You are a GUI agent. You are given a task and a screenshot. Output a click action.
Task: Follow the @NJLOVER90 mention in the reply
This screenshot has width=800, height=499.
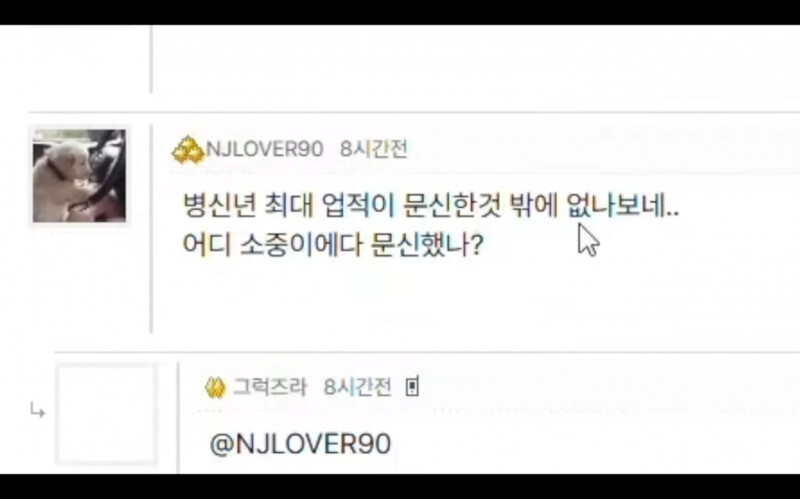click(301, 443)
